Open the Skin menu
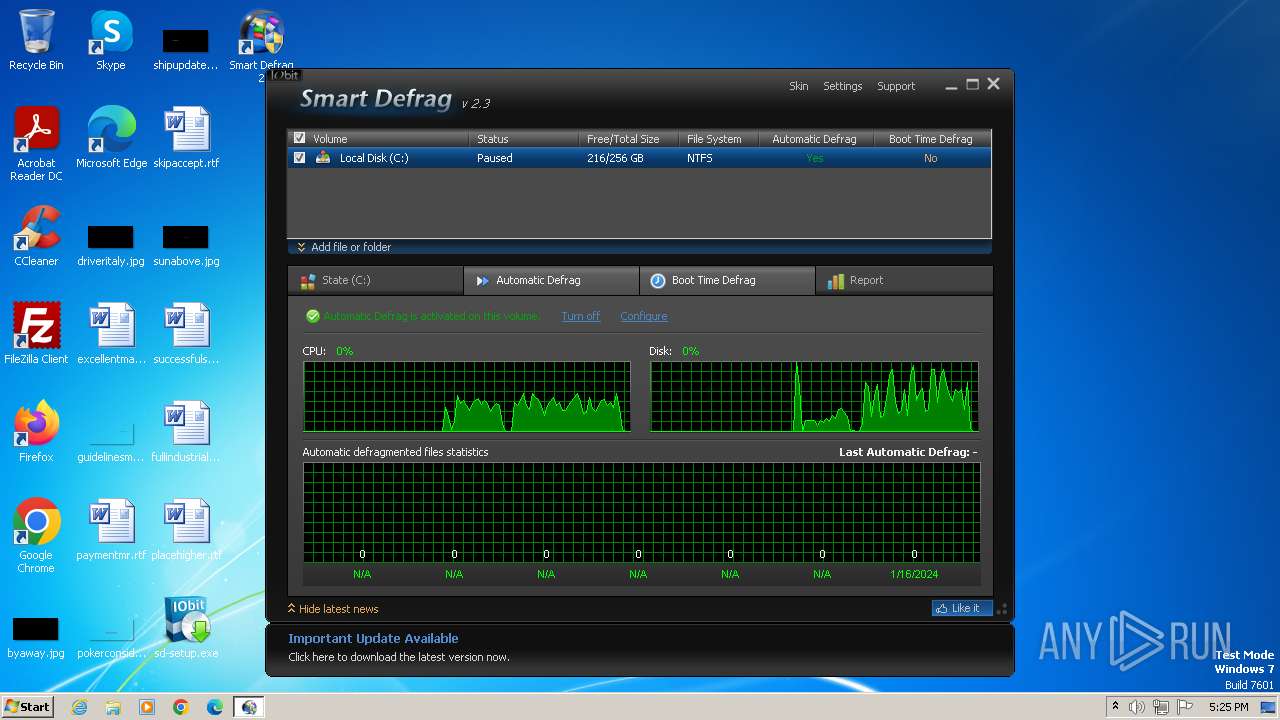Image resolution: width=1280 pixels, height=720 pixels. pyautogui.click(x=799, y=86)
